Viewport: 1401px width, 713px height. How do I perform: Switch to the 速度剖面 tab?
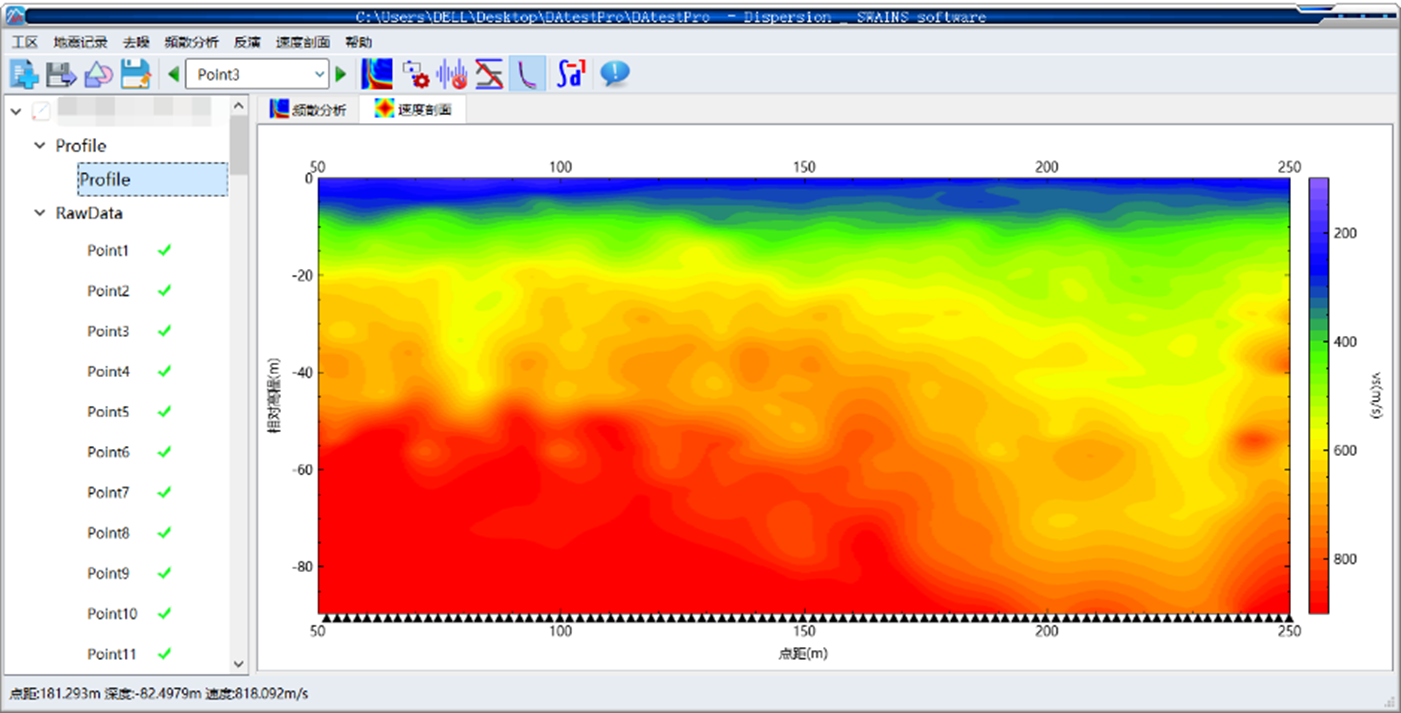click(x=413, y=110)
